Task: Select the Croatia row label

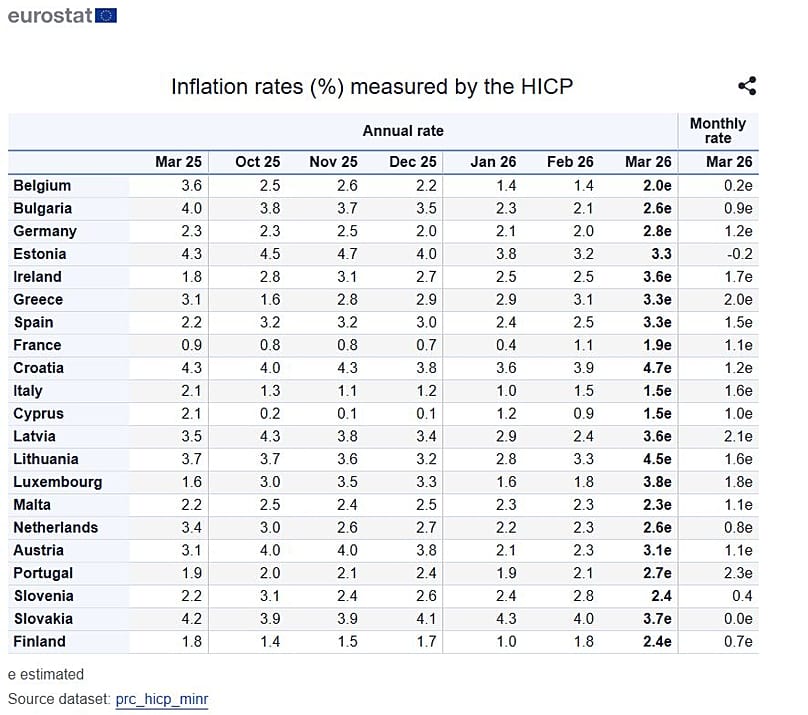Action: (x=40, y=368)
